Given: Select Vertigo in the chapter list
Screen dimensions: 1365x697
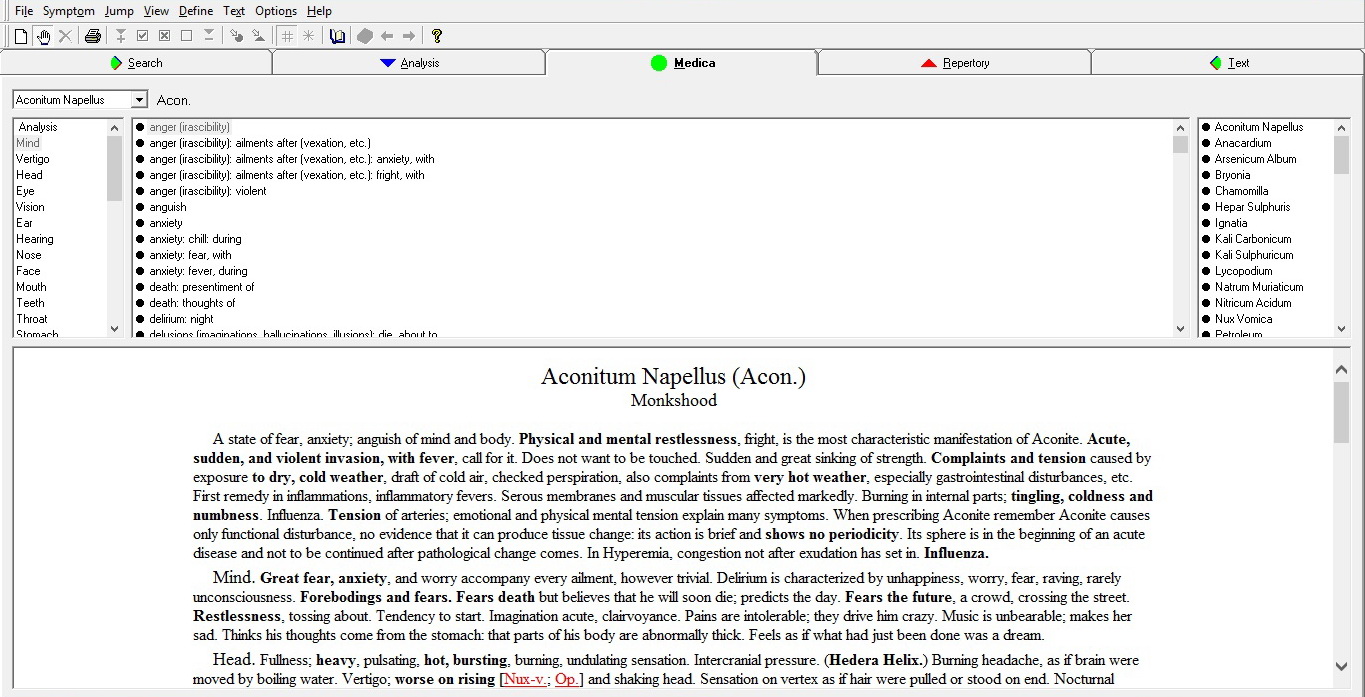Looking at the screenshot, I should tap(32, 159).
